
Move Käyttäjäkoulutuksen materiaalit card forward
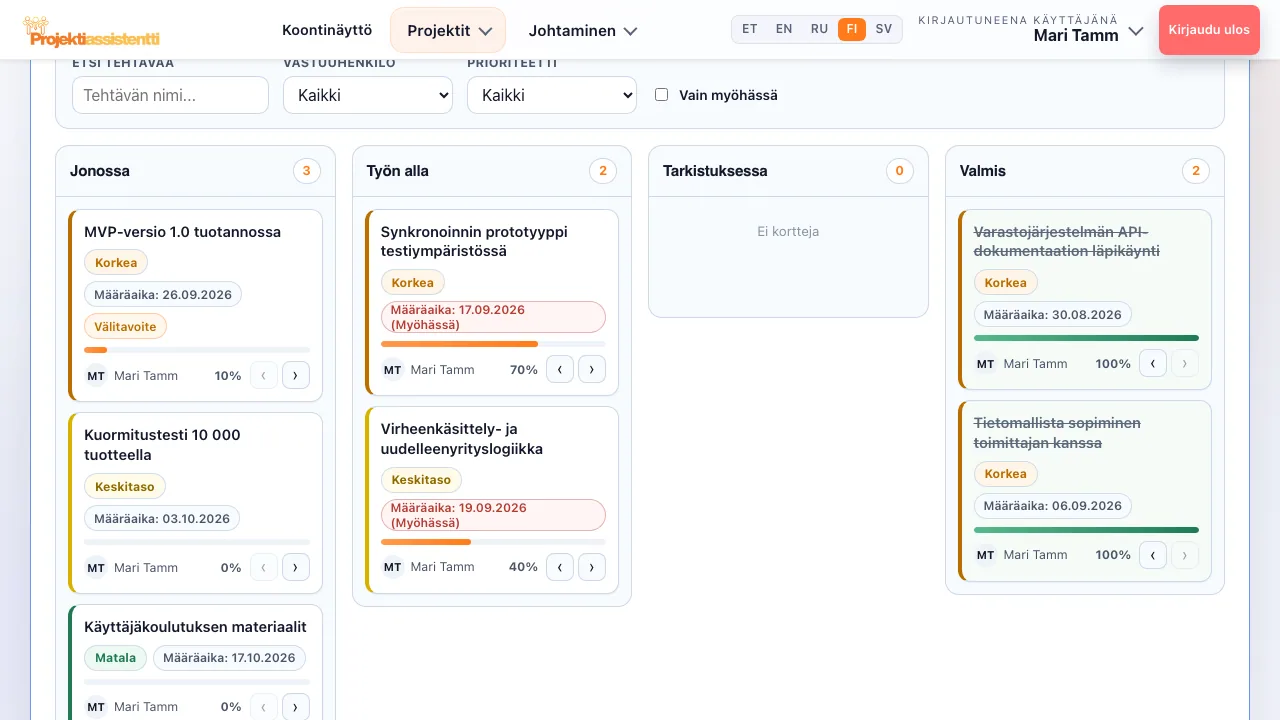296,706
